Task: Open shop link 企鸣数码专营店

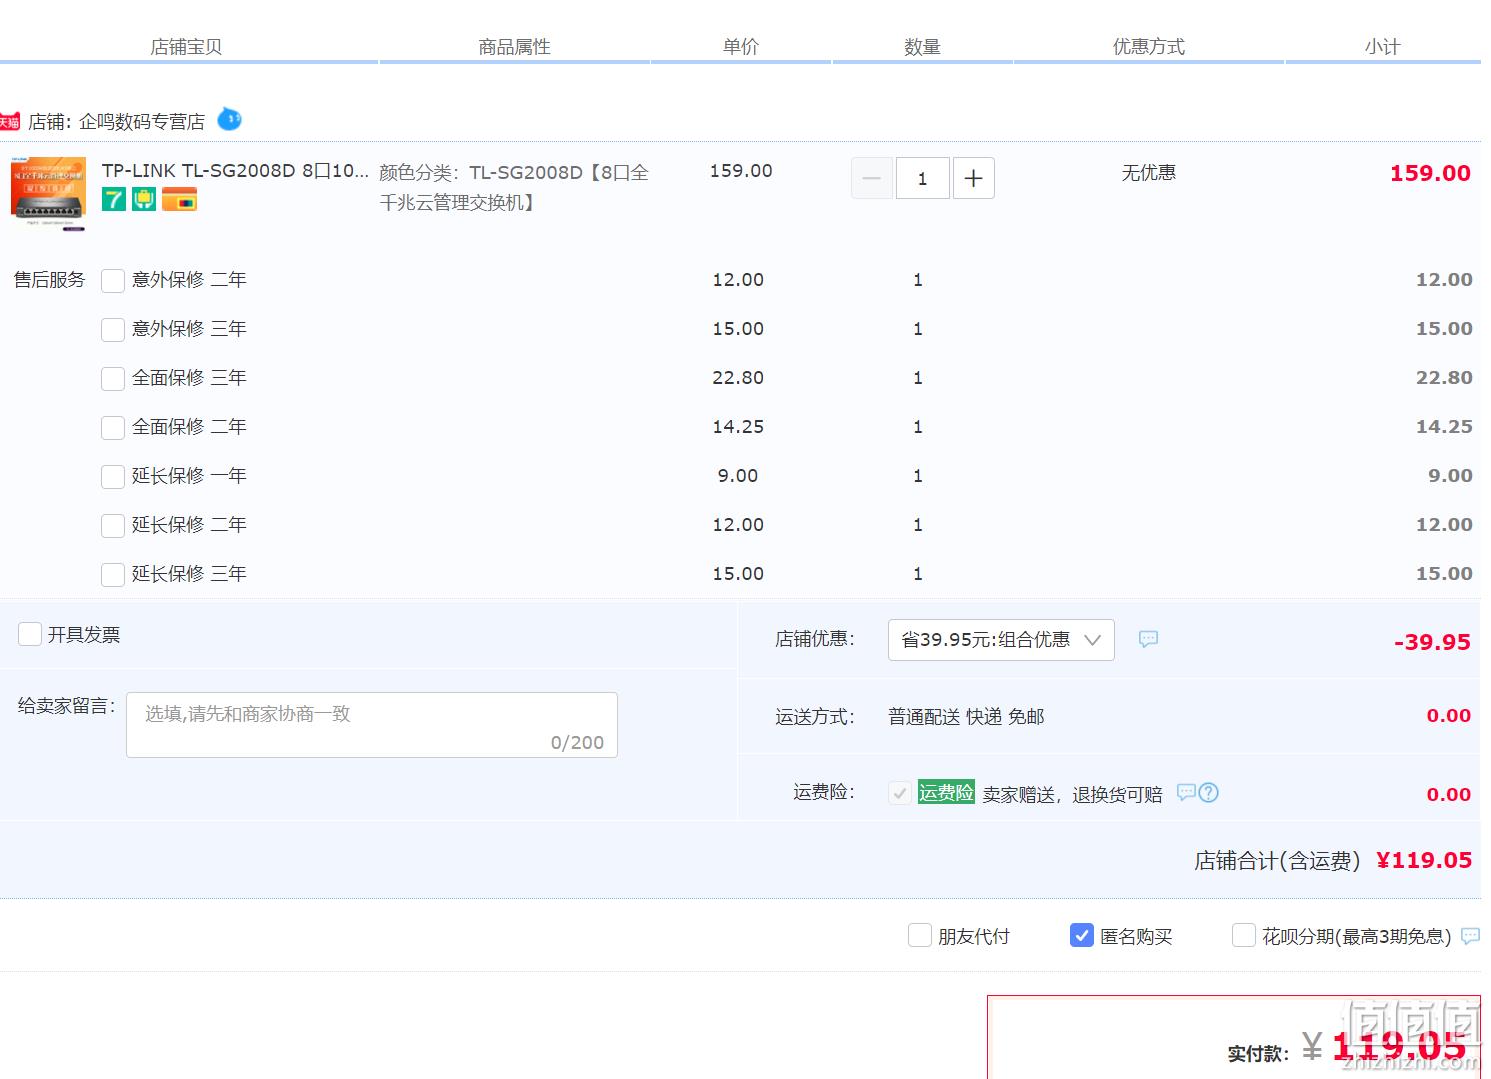Action: click(x=142, y=122)
